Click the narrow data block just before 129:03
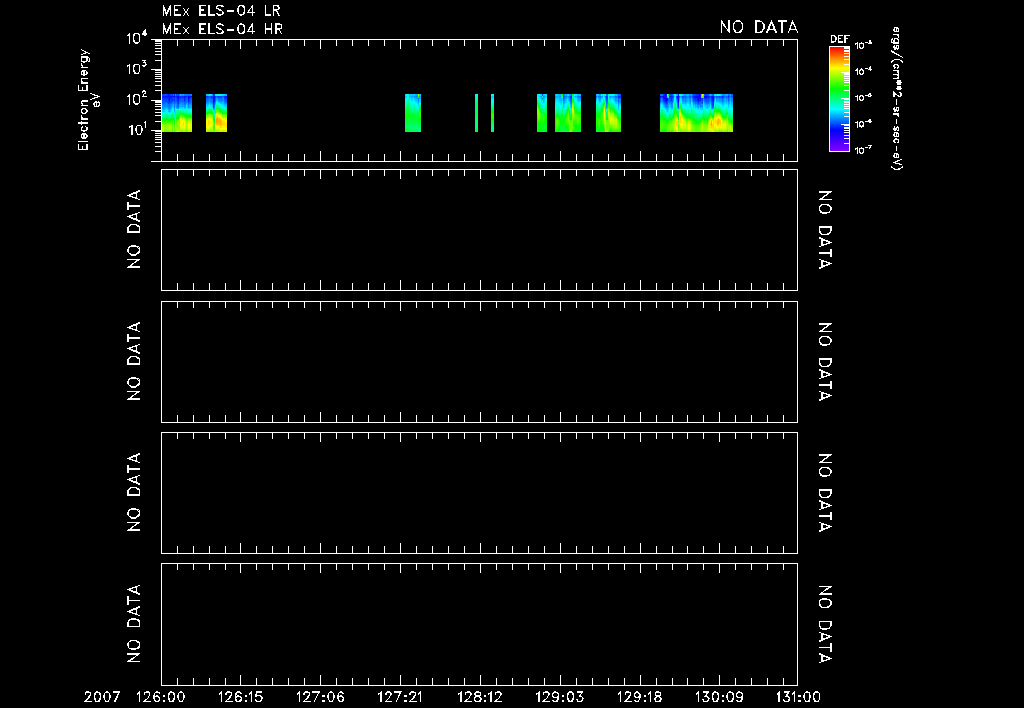The height and width of the screenshot is (708, 1024). coord(542,113)
